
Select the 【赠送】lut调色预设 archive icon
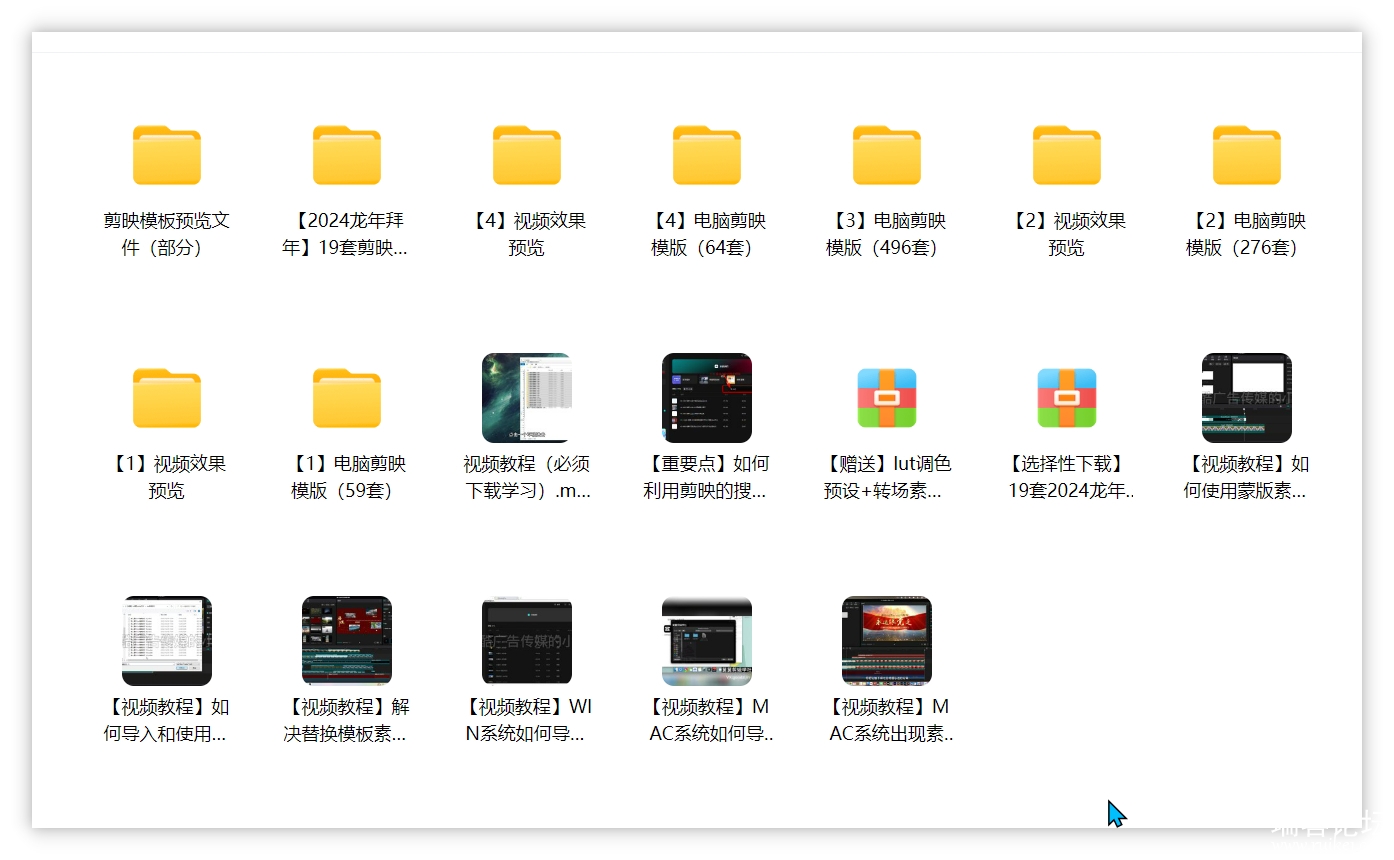coord(887,398)
